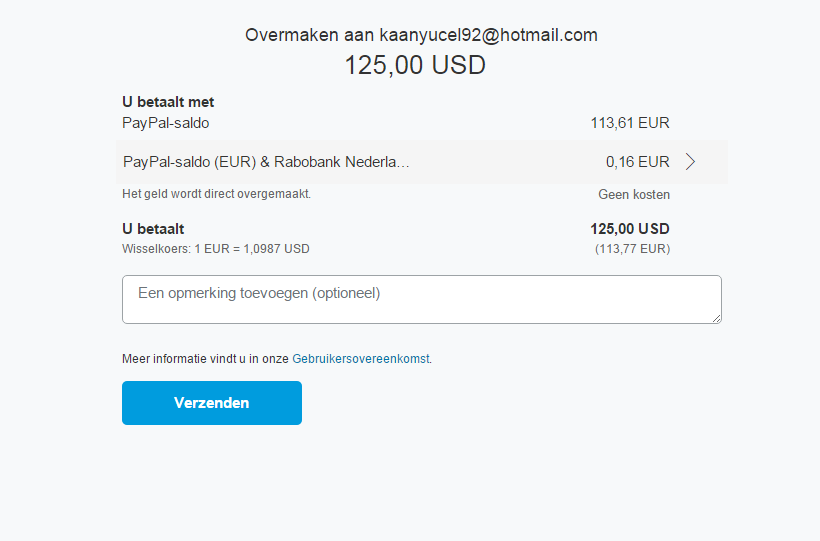The image size is (820, 541).
Task: Click the 113,61 EUR balance amount
Action: pos(630,123)
